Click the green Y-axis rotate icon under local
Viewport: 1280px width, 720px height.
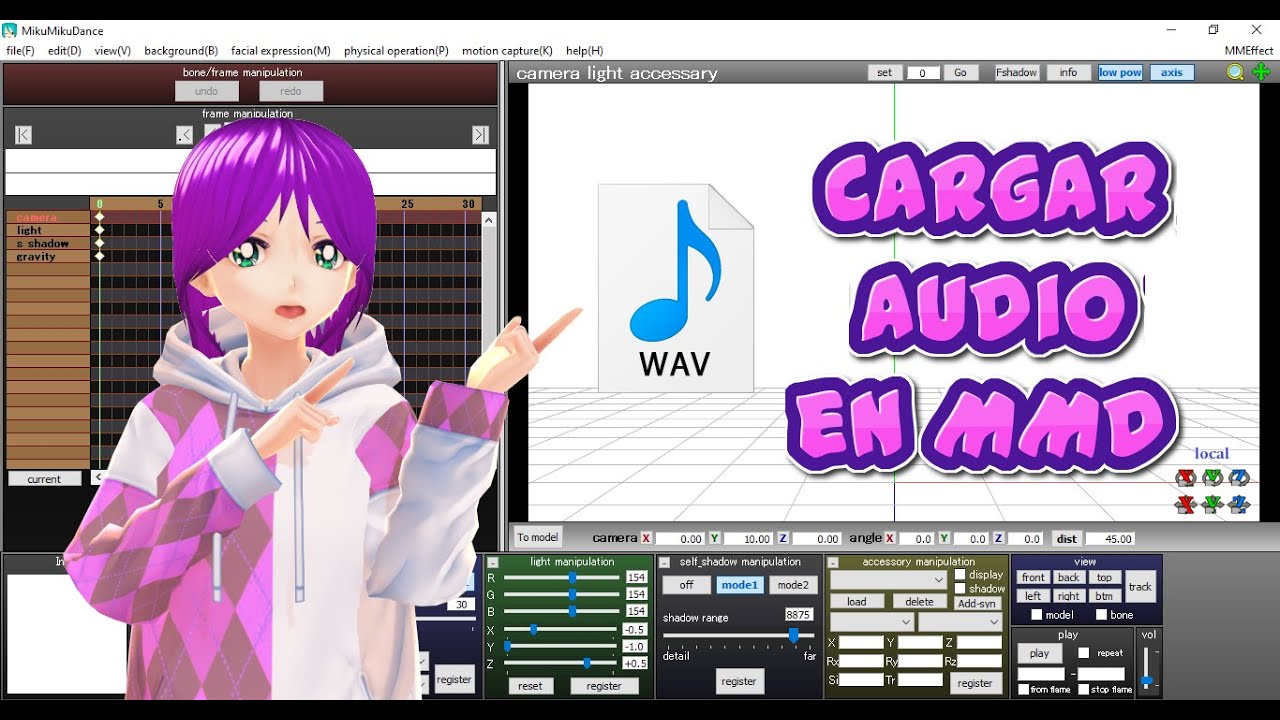[x=1212, y=478]
